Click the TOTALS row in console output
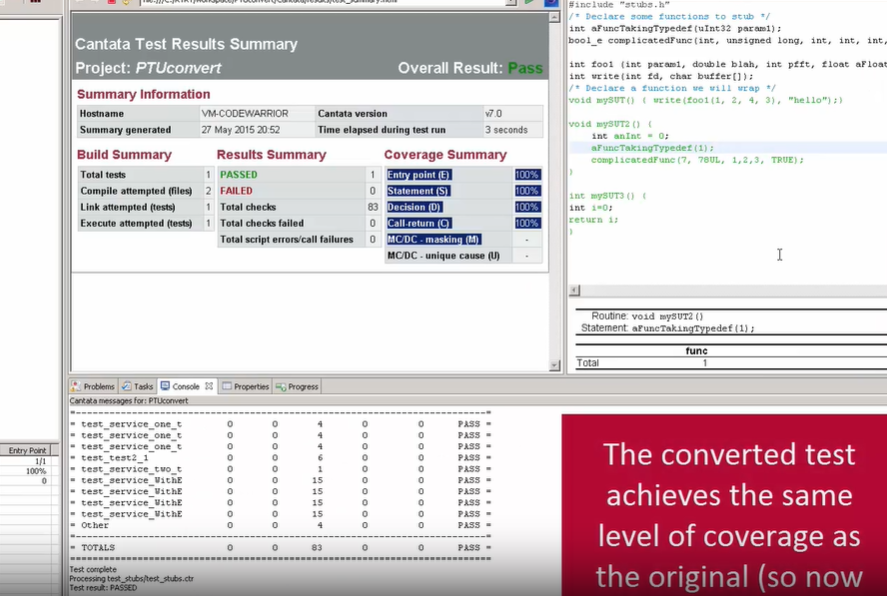Screen dimensions: 887x596 (281, 548)
